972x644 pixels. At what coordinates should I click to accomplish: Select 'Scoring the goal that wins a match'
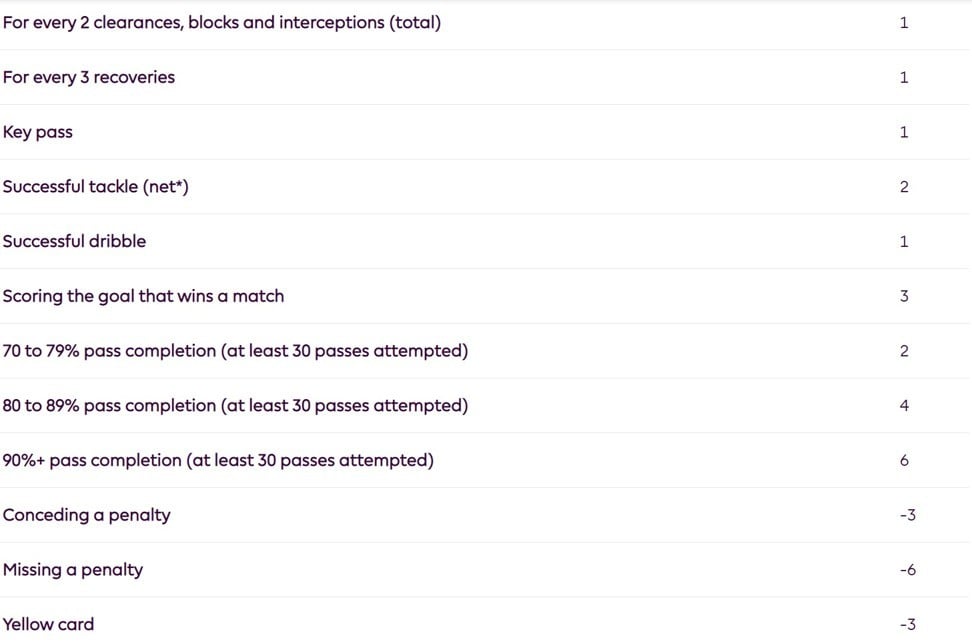[x=143, y=296]
